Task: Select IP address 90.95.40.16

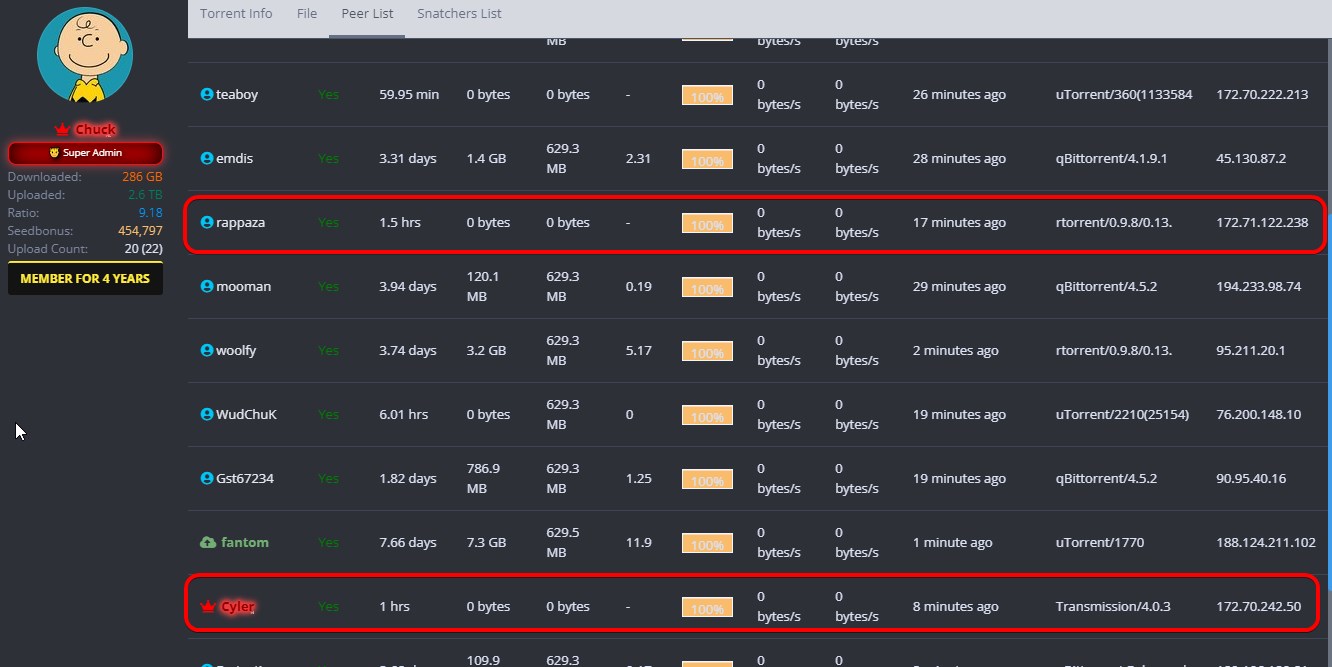Action: click(1251, 478)
